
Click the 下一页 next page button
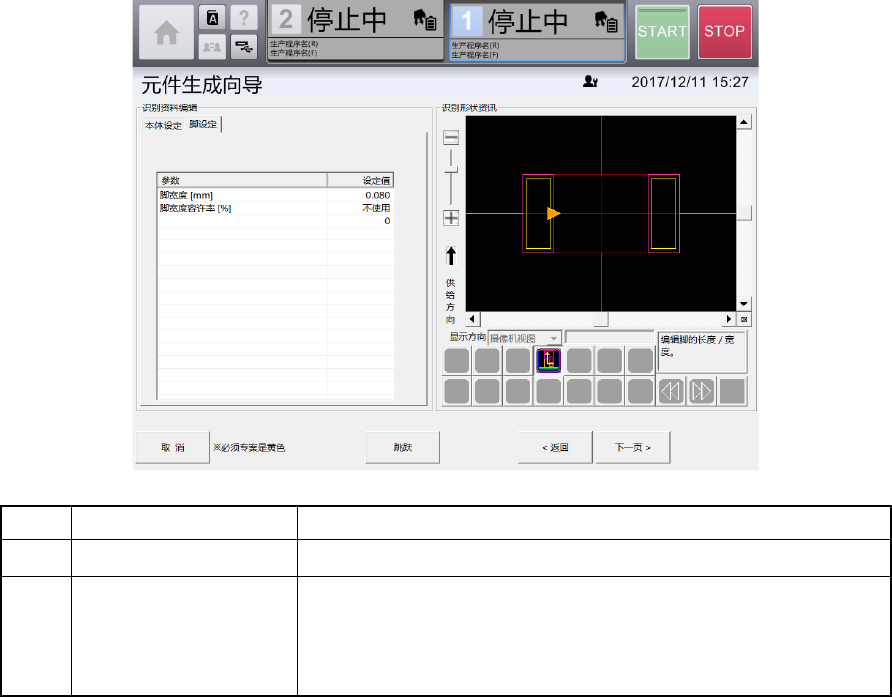tap(632, 448)
